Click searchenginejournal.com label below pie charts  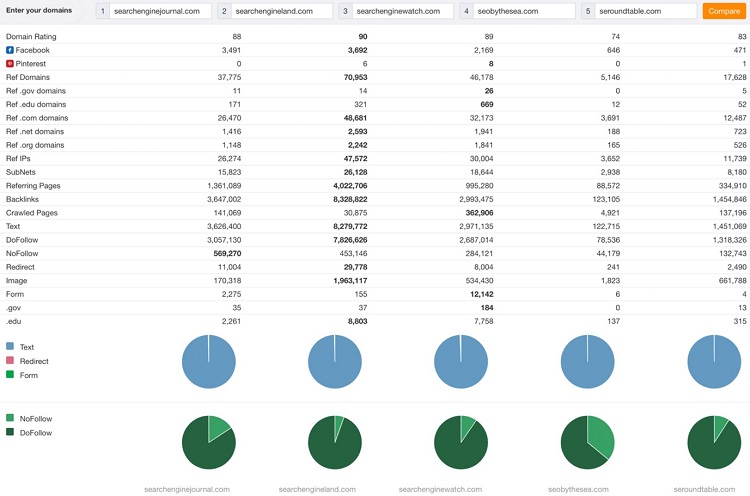(x=187, y=489)
